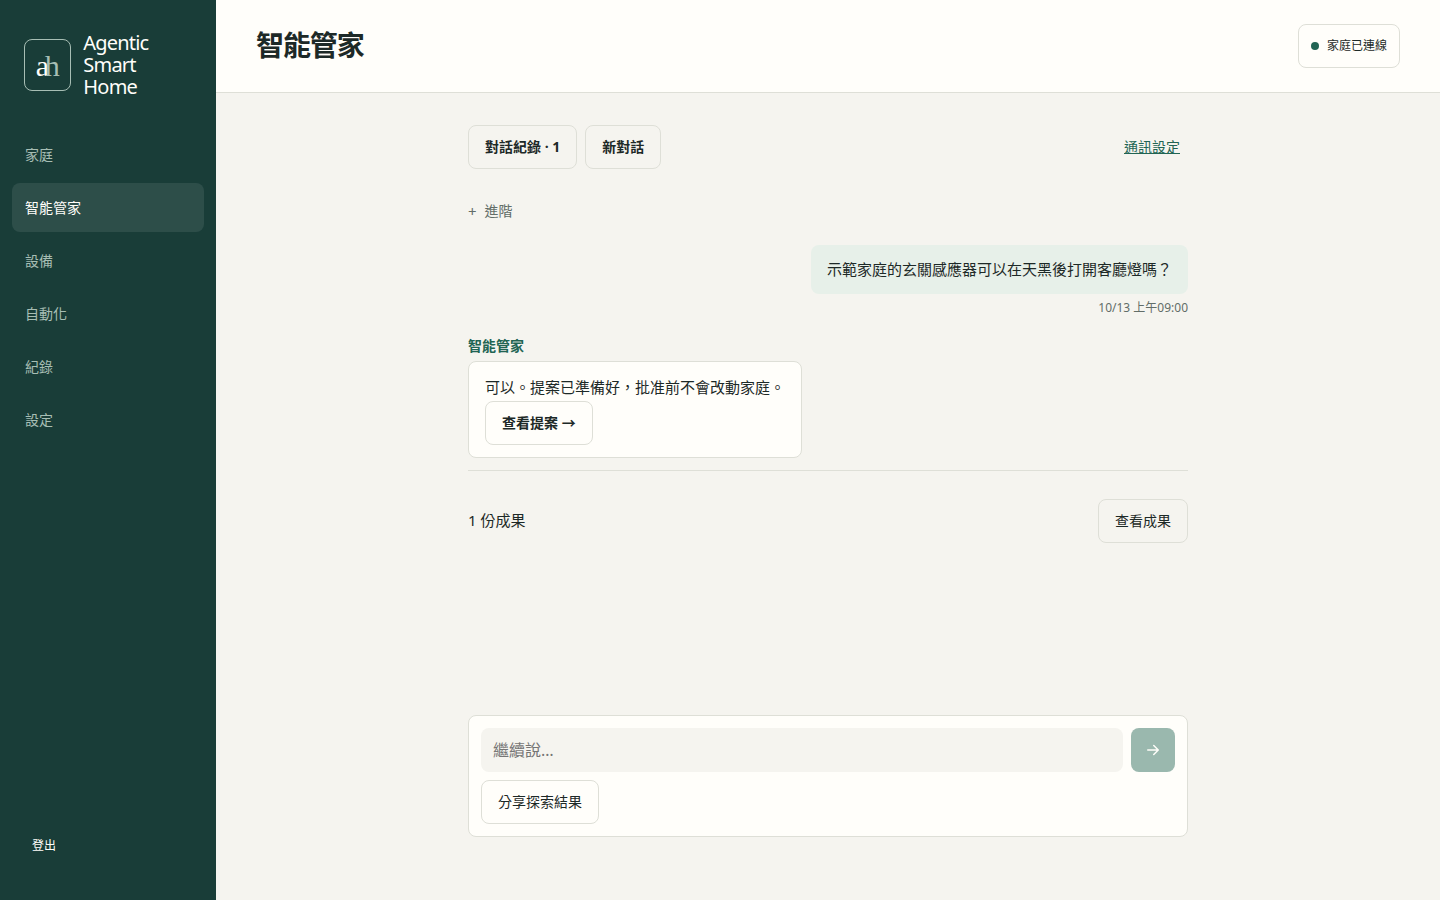Select 智能管家 in the sidebar
Screen dimensions: 1440x900
tap(108, 208)
